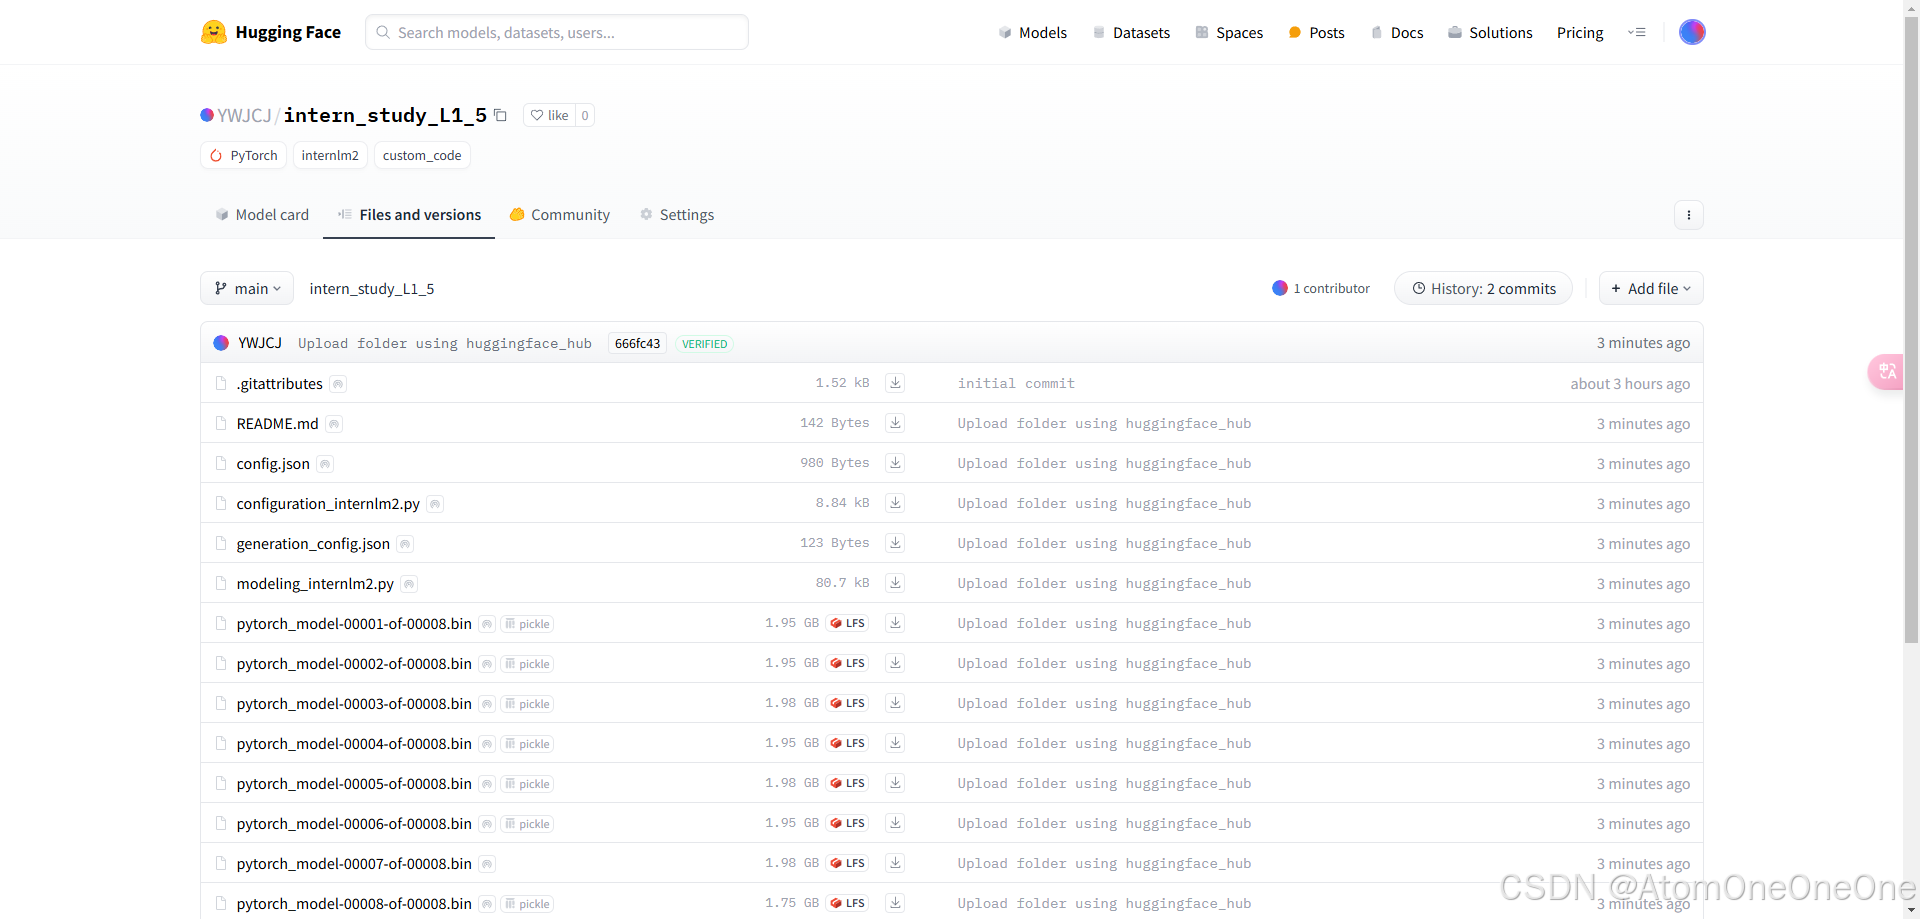Open Pricing page

point(1580,33)
